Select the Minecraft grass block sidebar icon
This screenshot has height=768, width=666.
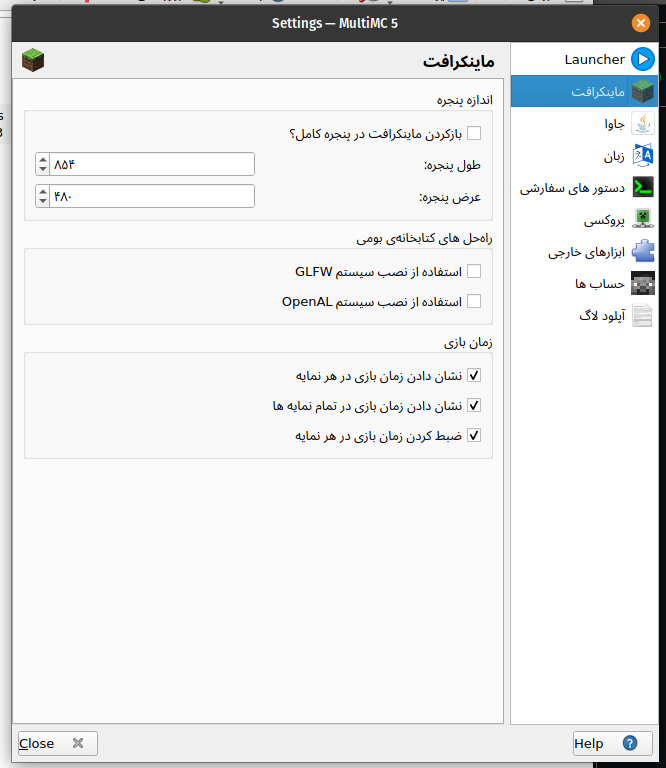tap(642, 92)
